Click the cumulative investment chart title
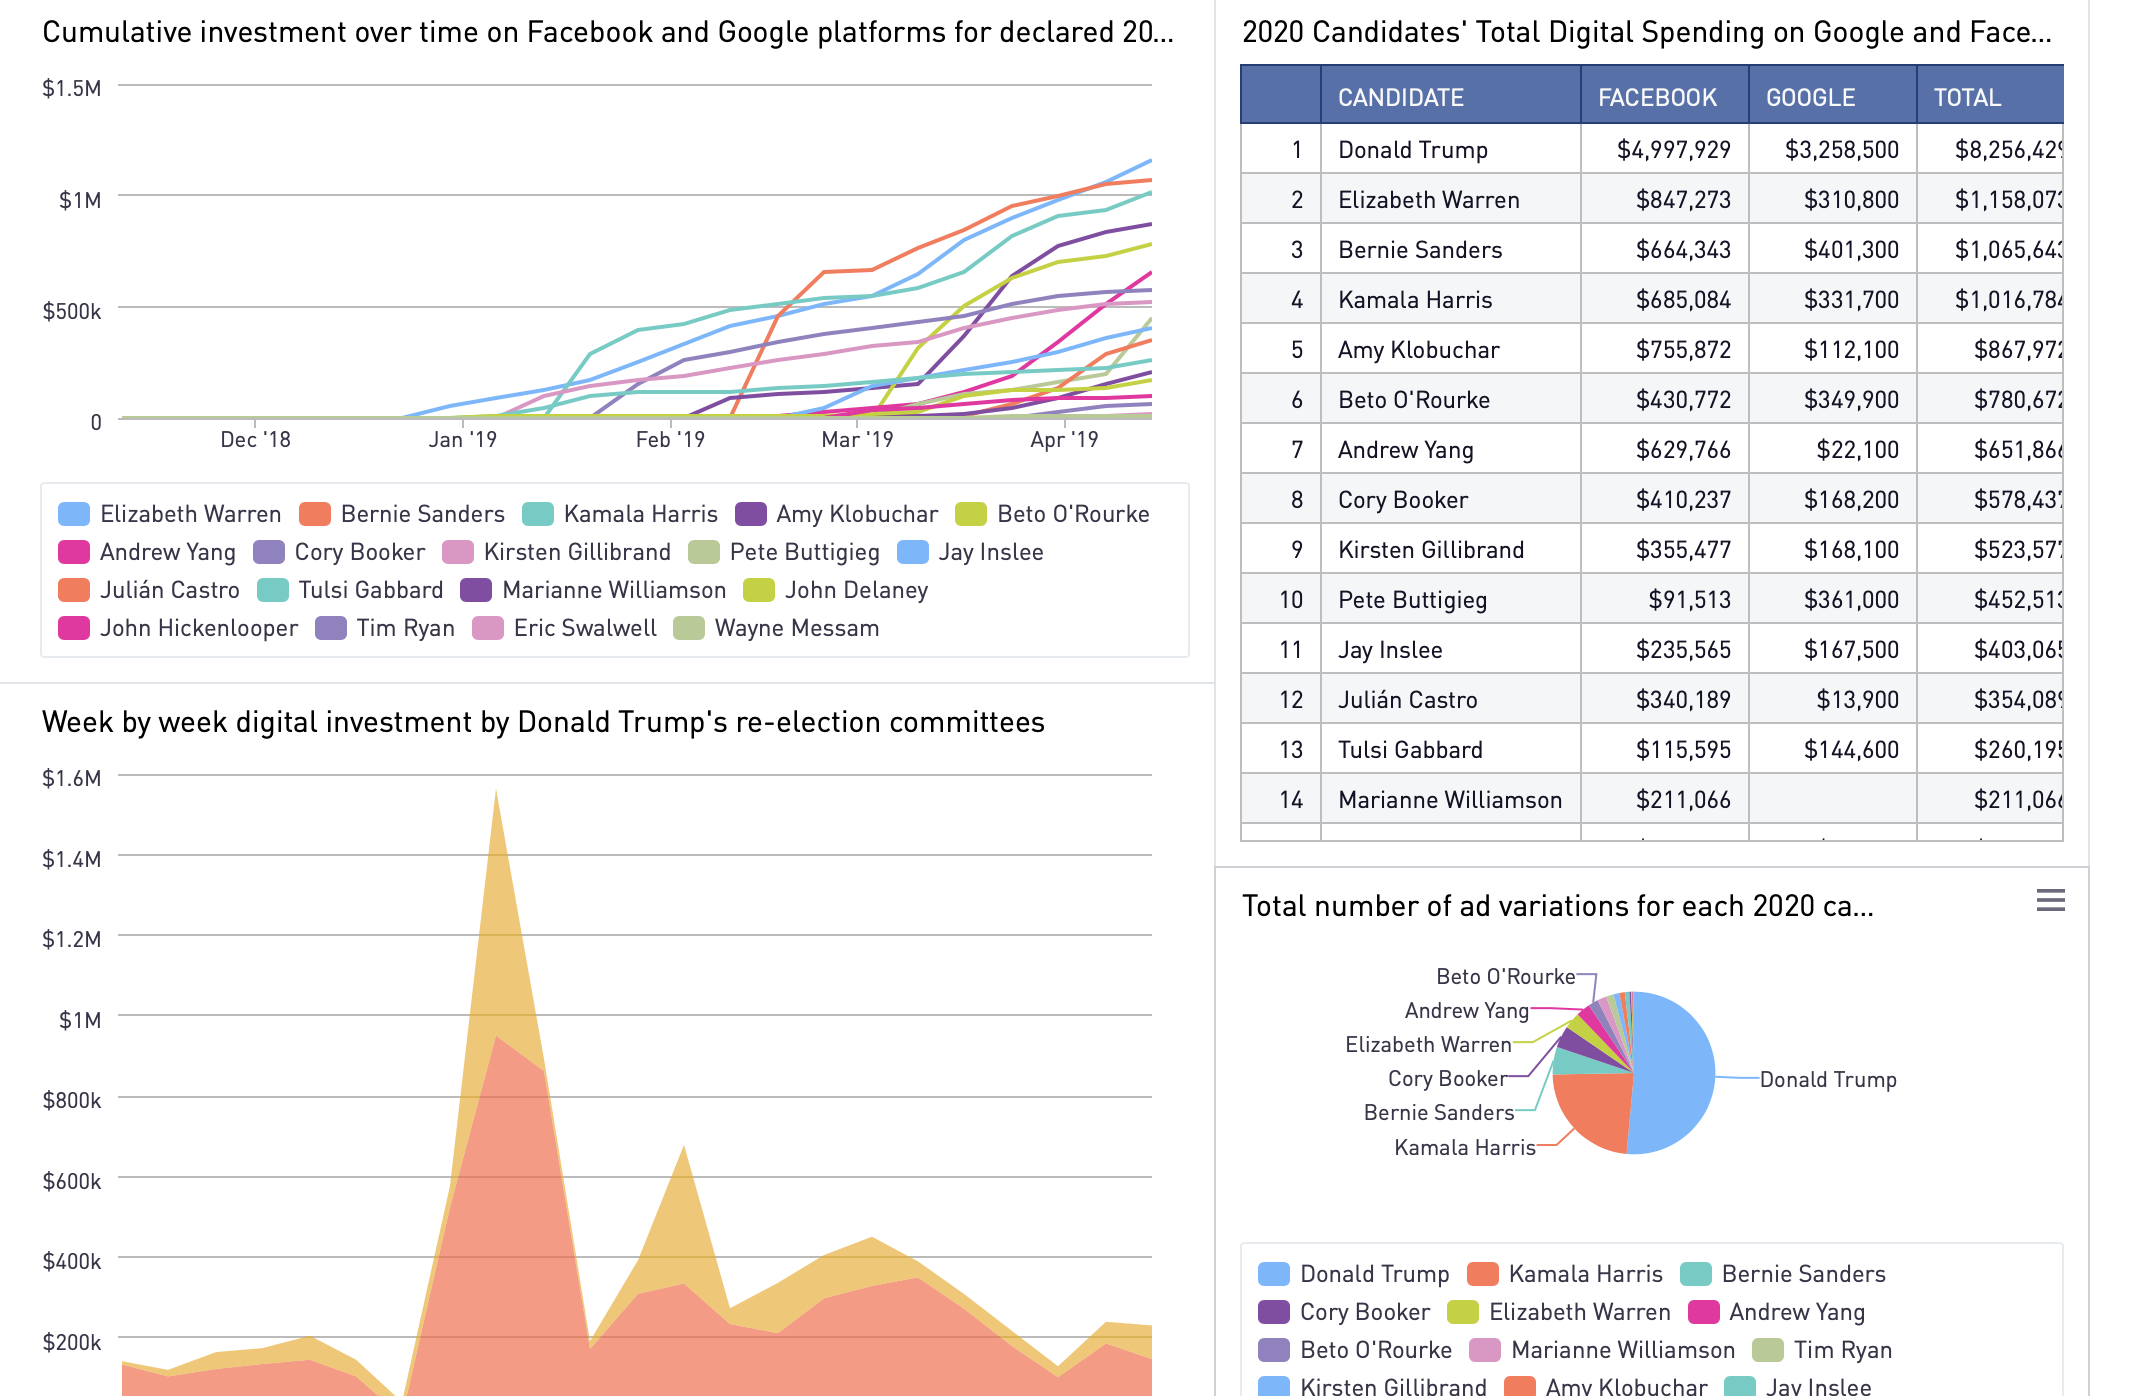Screen dimensions: 2130x1396 [x=608, y=32]
